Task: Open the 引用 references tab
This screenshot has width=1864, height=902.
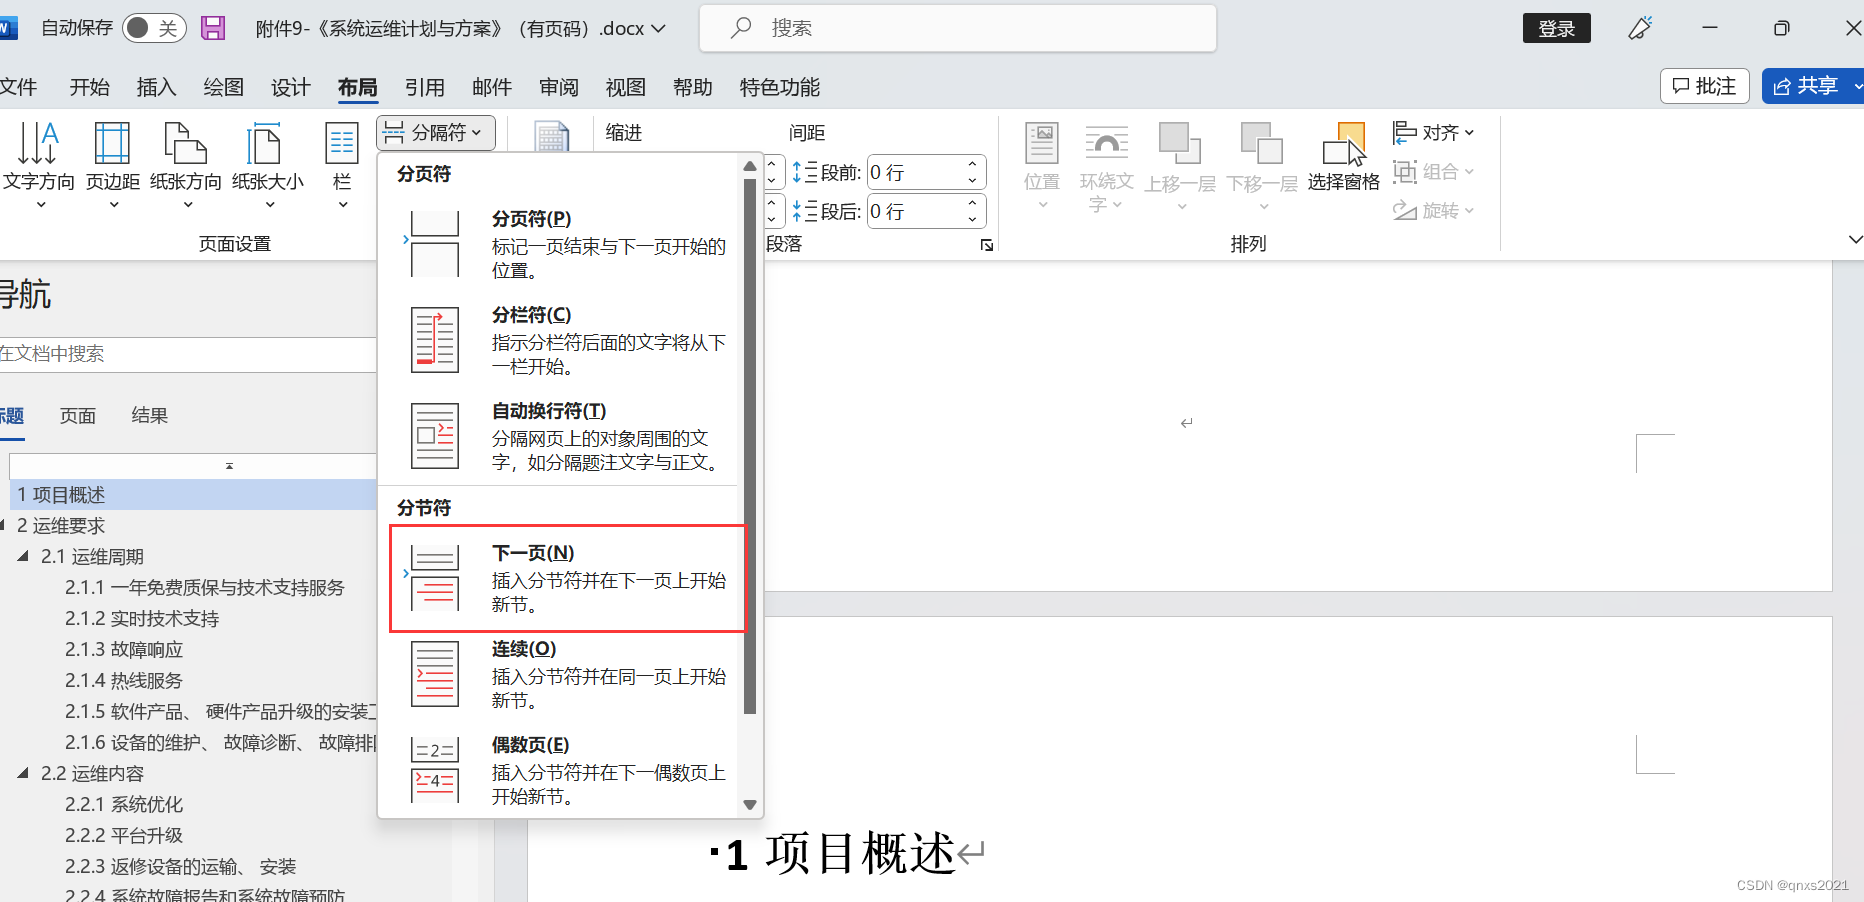Action: tap(424, 87)
